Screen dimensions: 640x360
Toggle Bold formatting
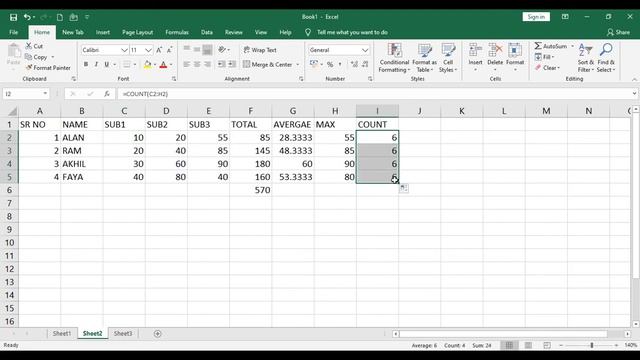(x=86, y=64)
